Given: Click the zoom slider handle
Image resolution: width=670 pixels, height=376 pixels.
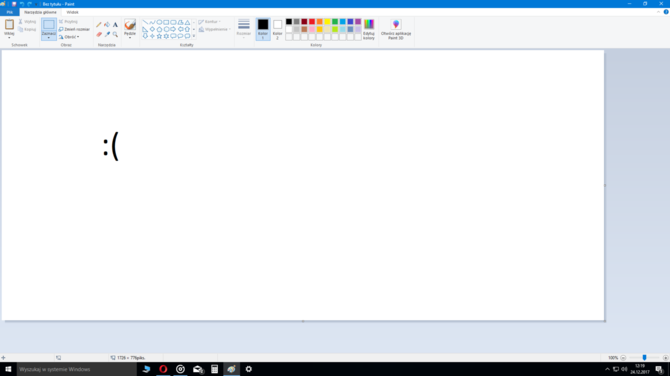Looking at the screenshot, I should pyautogui.click(x=644, y=358).
